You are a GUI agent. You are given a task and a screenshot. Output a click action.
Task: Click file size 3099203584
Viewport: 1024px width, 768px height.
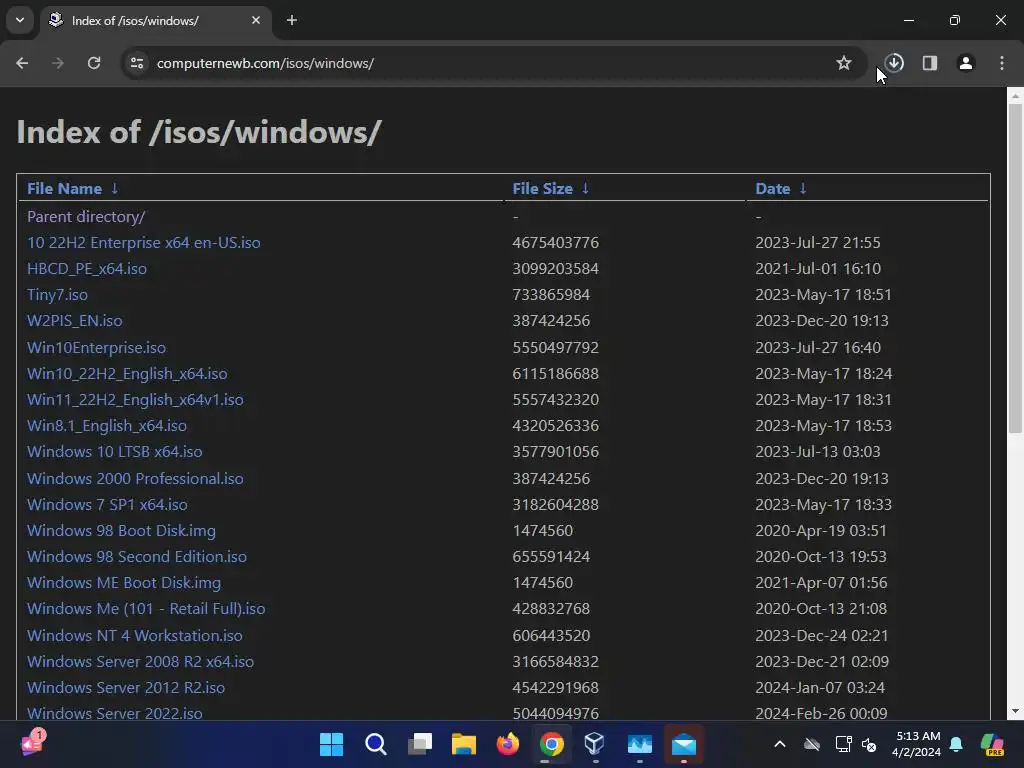555,268
